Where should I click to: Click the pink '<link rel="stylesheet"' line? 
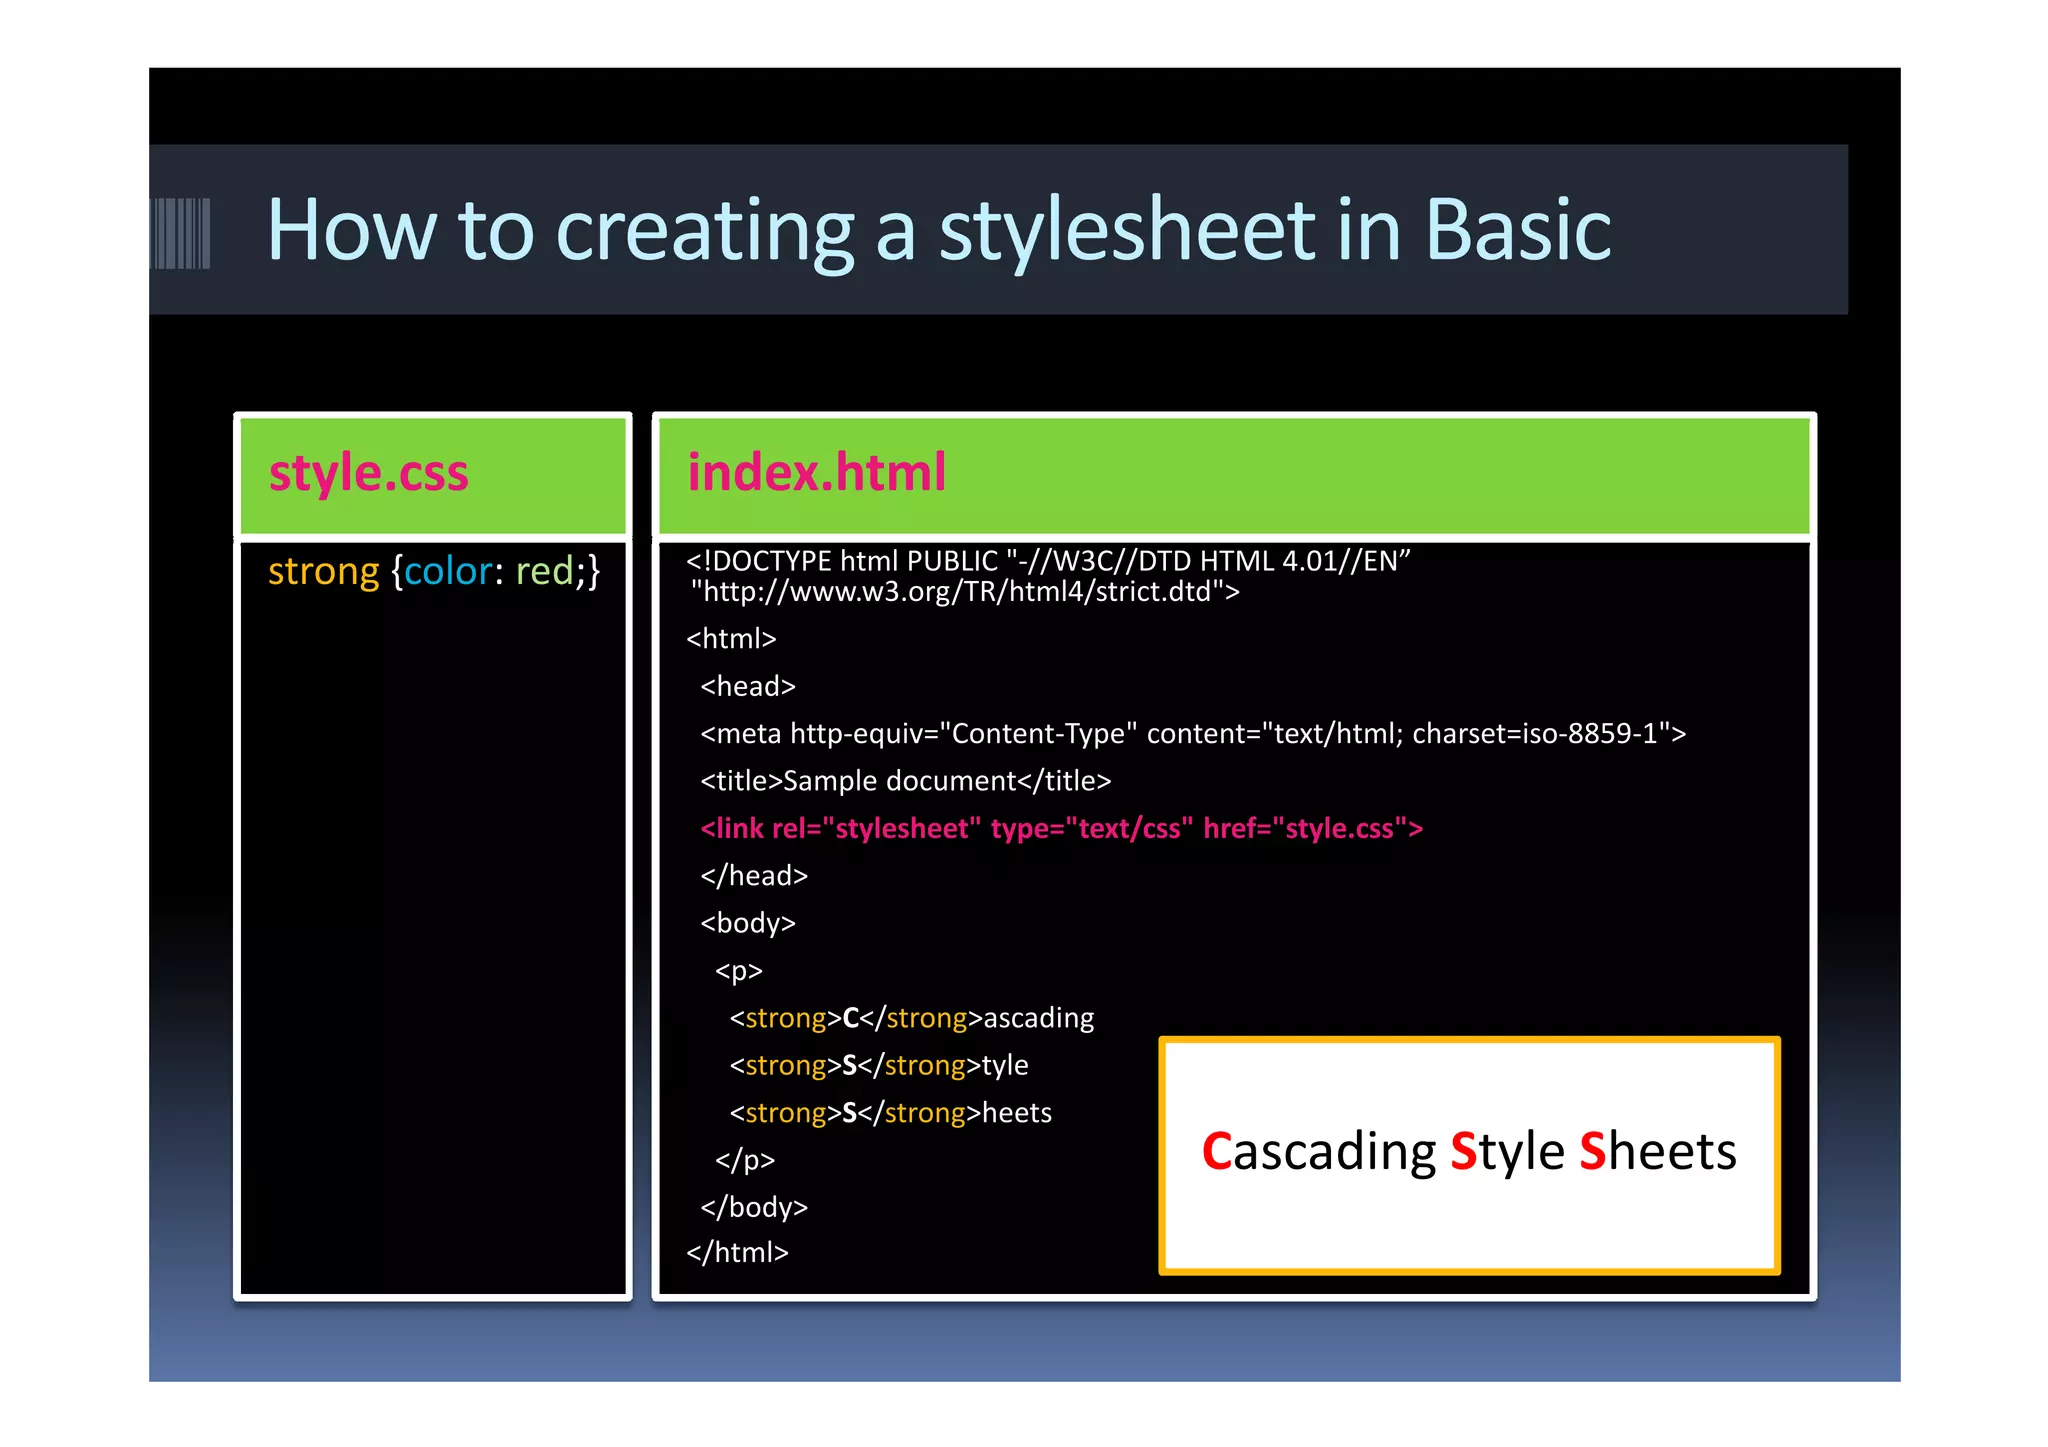click(1061, 828)
